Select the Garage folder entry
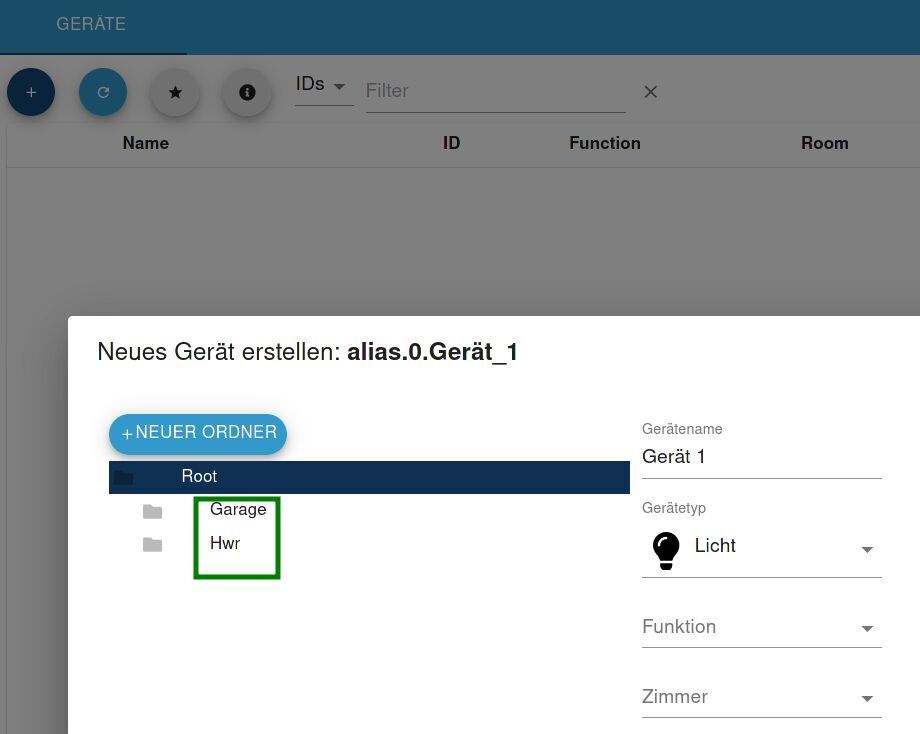This screenshot has width=920, height=734. coord(238,509)
